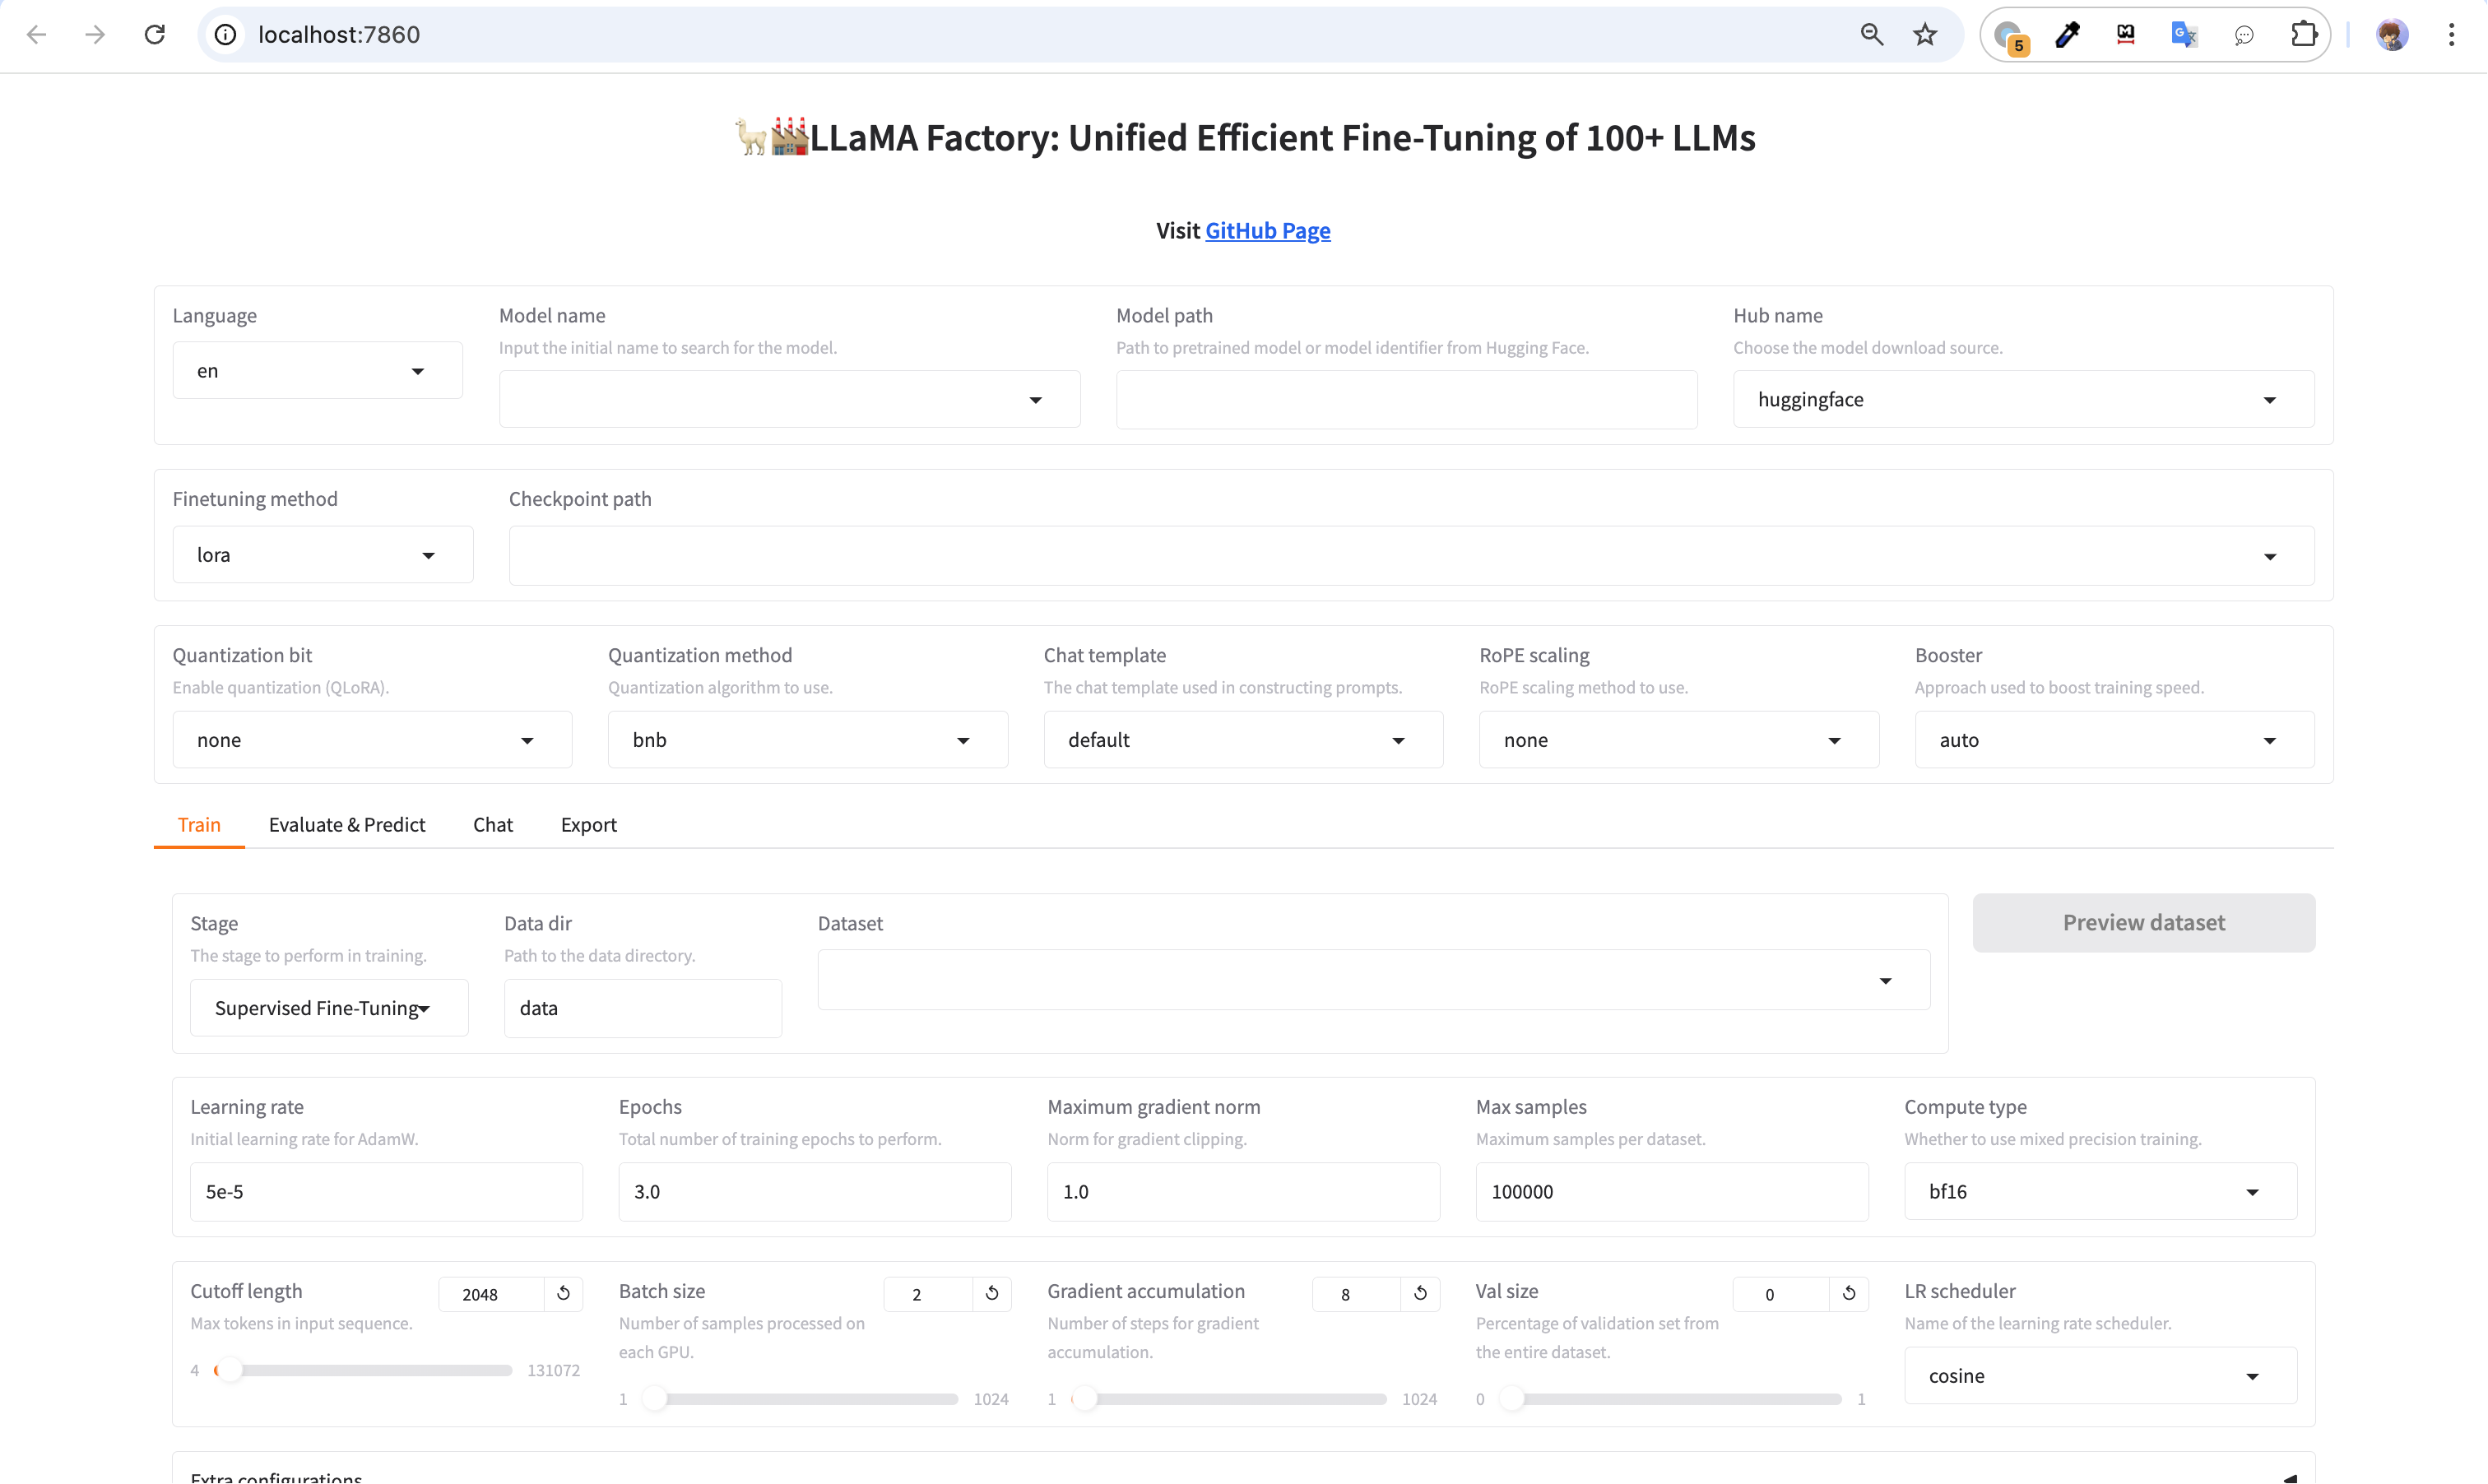Image resolution: width=2488 pixels, height=1484 pixels.
Task: Focus the Maximum gradient norm field
Action: (1243, 1192)
